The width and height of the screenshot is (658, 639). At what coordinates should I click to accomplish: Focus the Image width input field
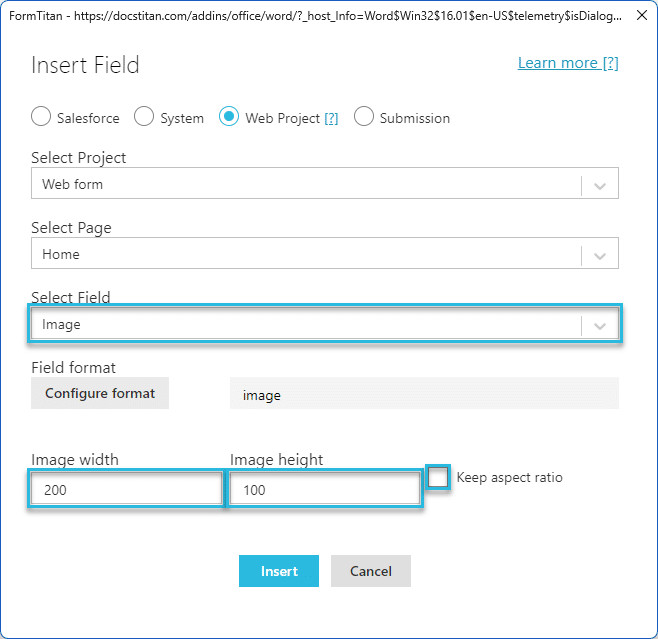pos(125,490)
